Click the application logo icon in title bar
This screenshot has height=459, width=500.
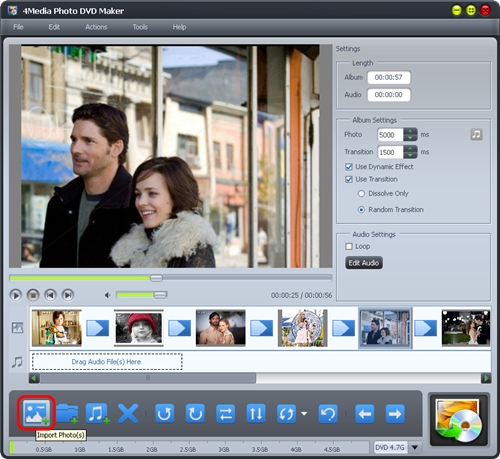(x=12, y=10)
